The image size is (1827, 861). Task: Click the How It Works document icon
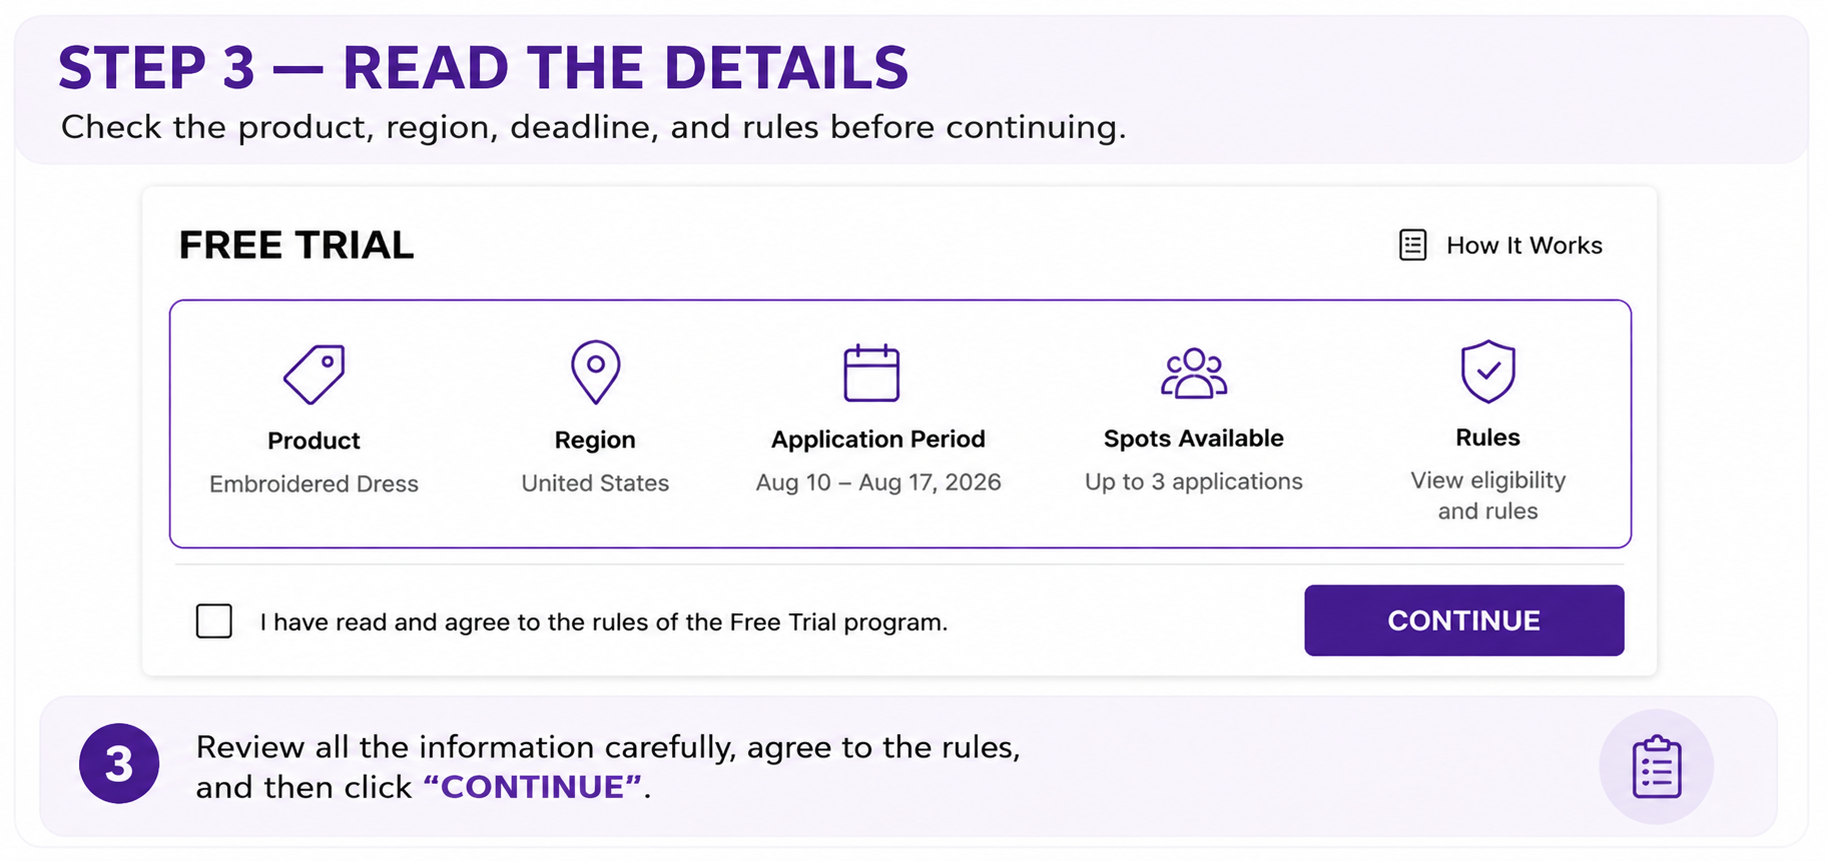pyautogui.click(x=1412, y=245)
